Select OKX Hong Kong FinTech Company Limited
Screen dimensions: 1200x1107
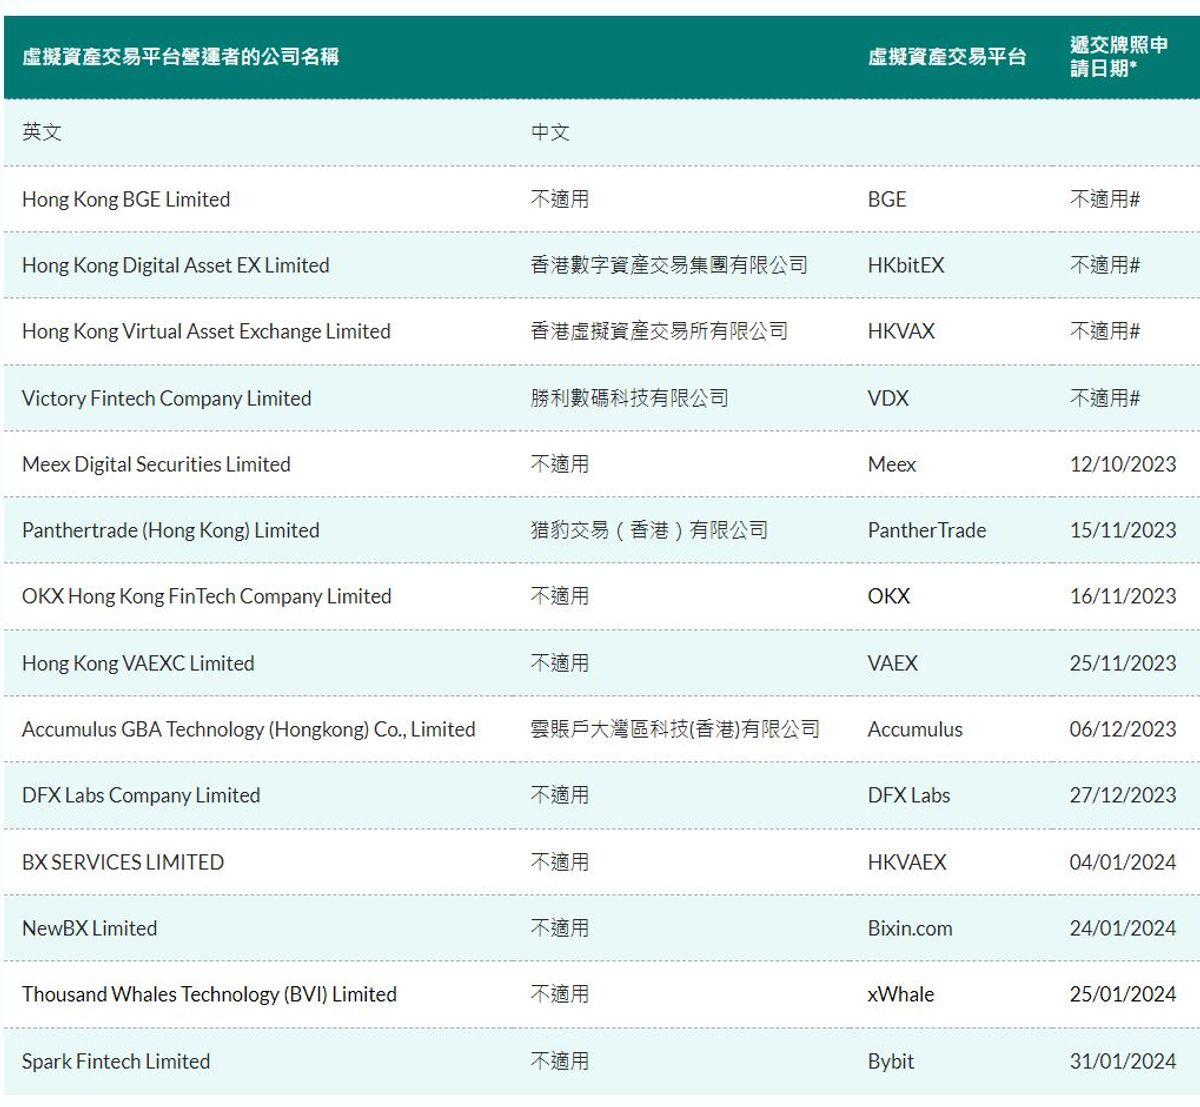207,596
